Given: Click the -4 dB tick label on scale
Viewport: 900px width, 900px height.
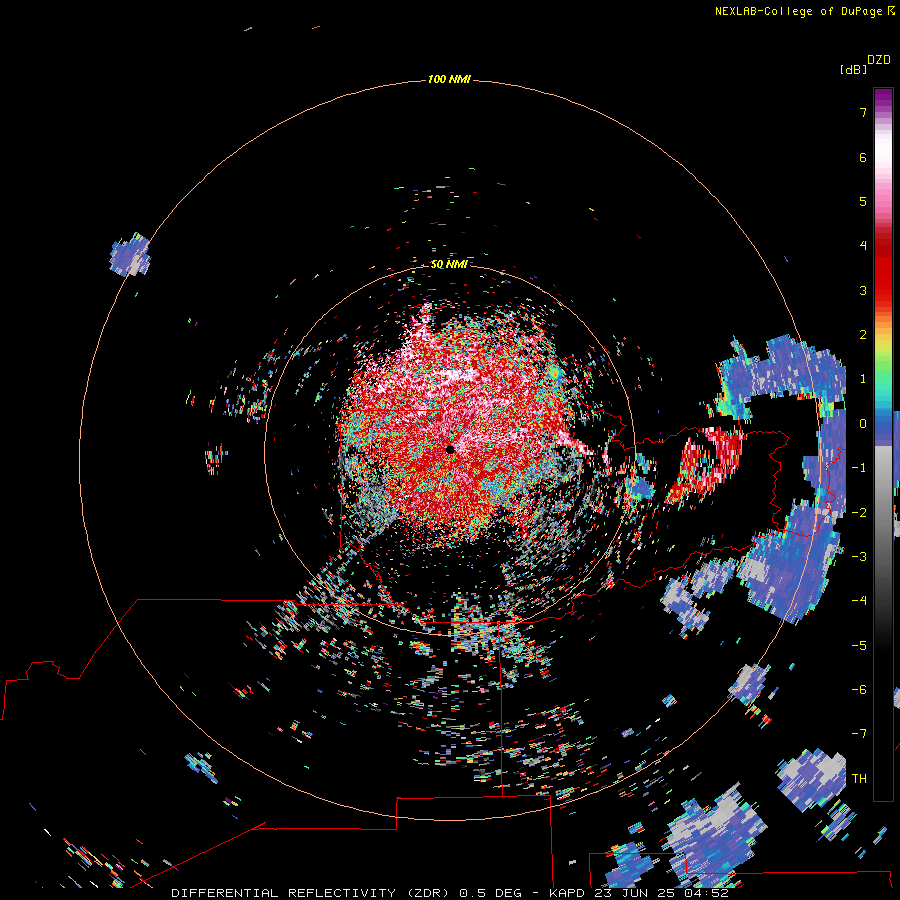Looking at the screenshot, I should [859, 600].
